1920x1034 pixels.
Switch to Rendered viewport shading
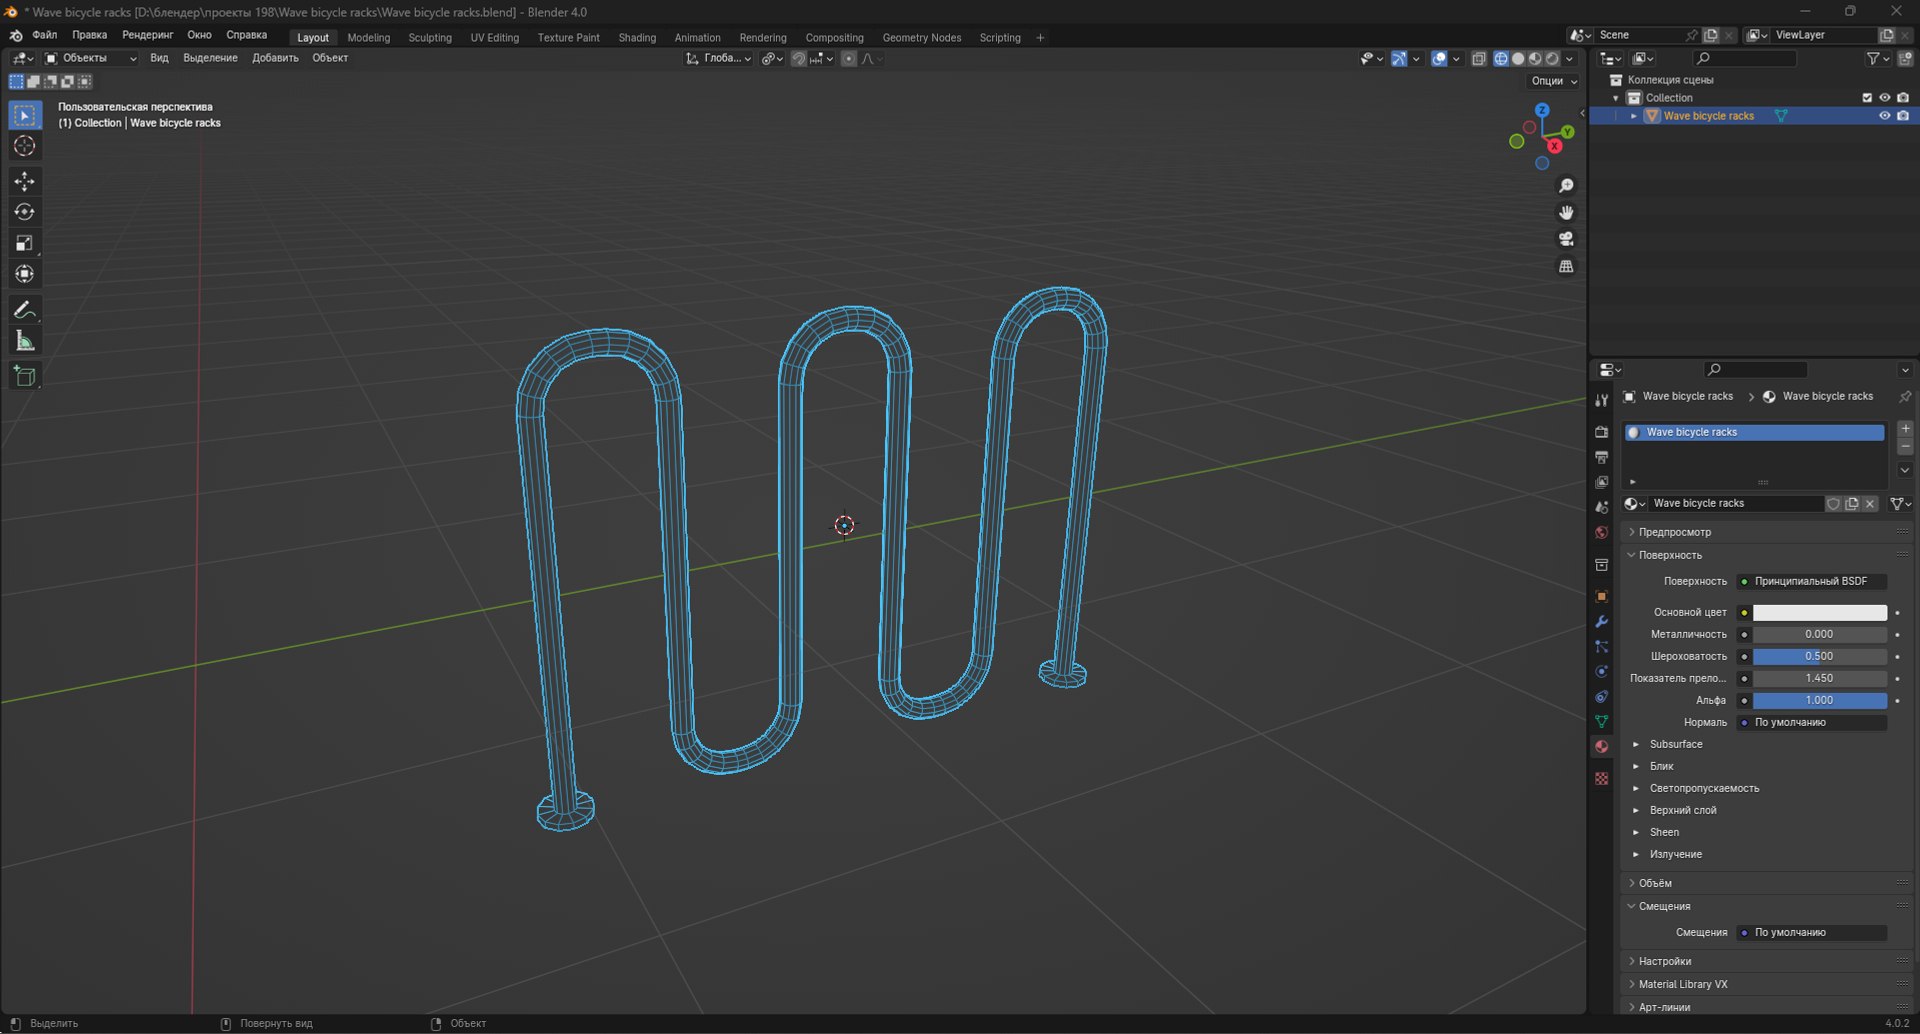(x=1552, y=59)
